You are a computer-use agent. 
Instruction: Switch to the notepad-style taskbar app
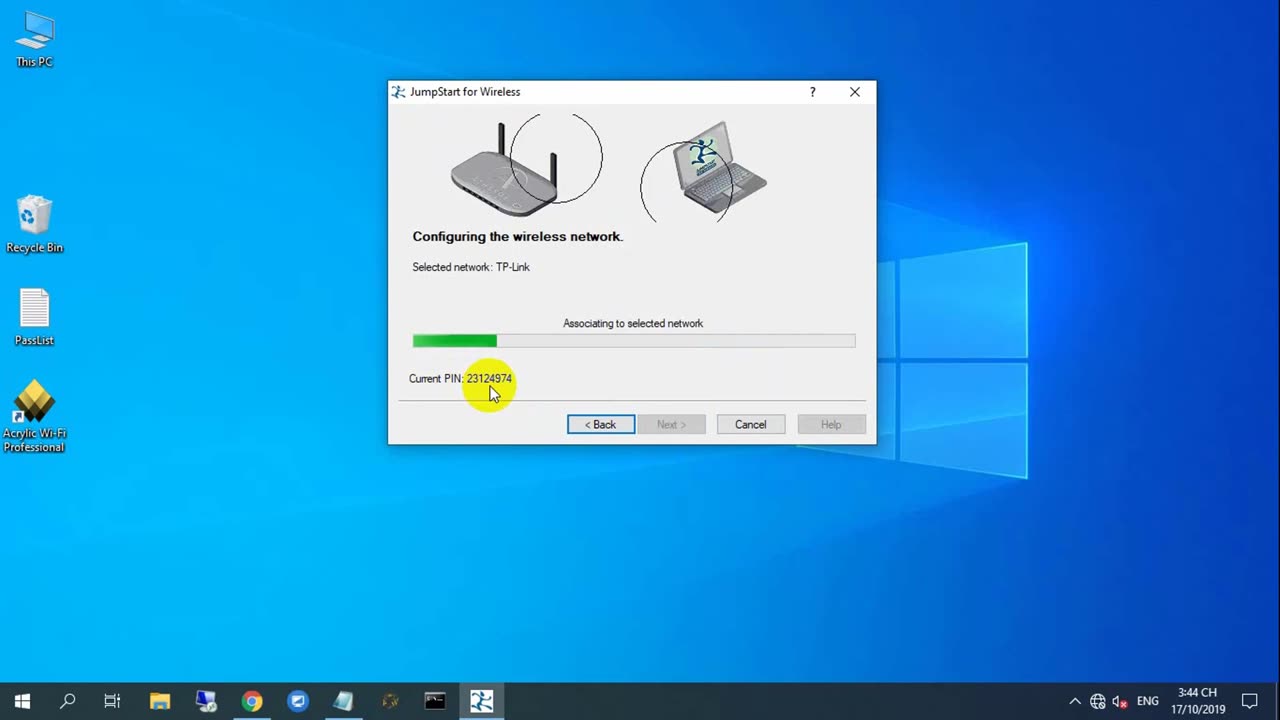click(344, 701)
